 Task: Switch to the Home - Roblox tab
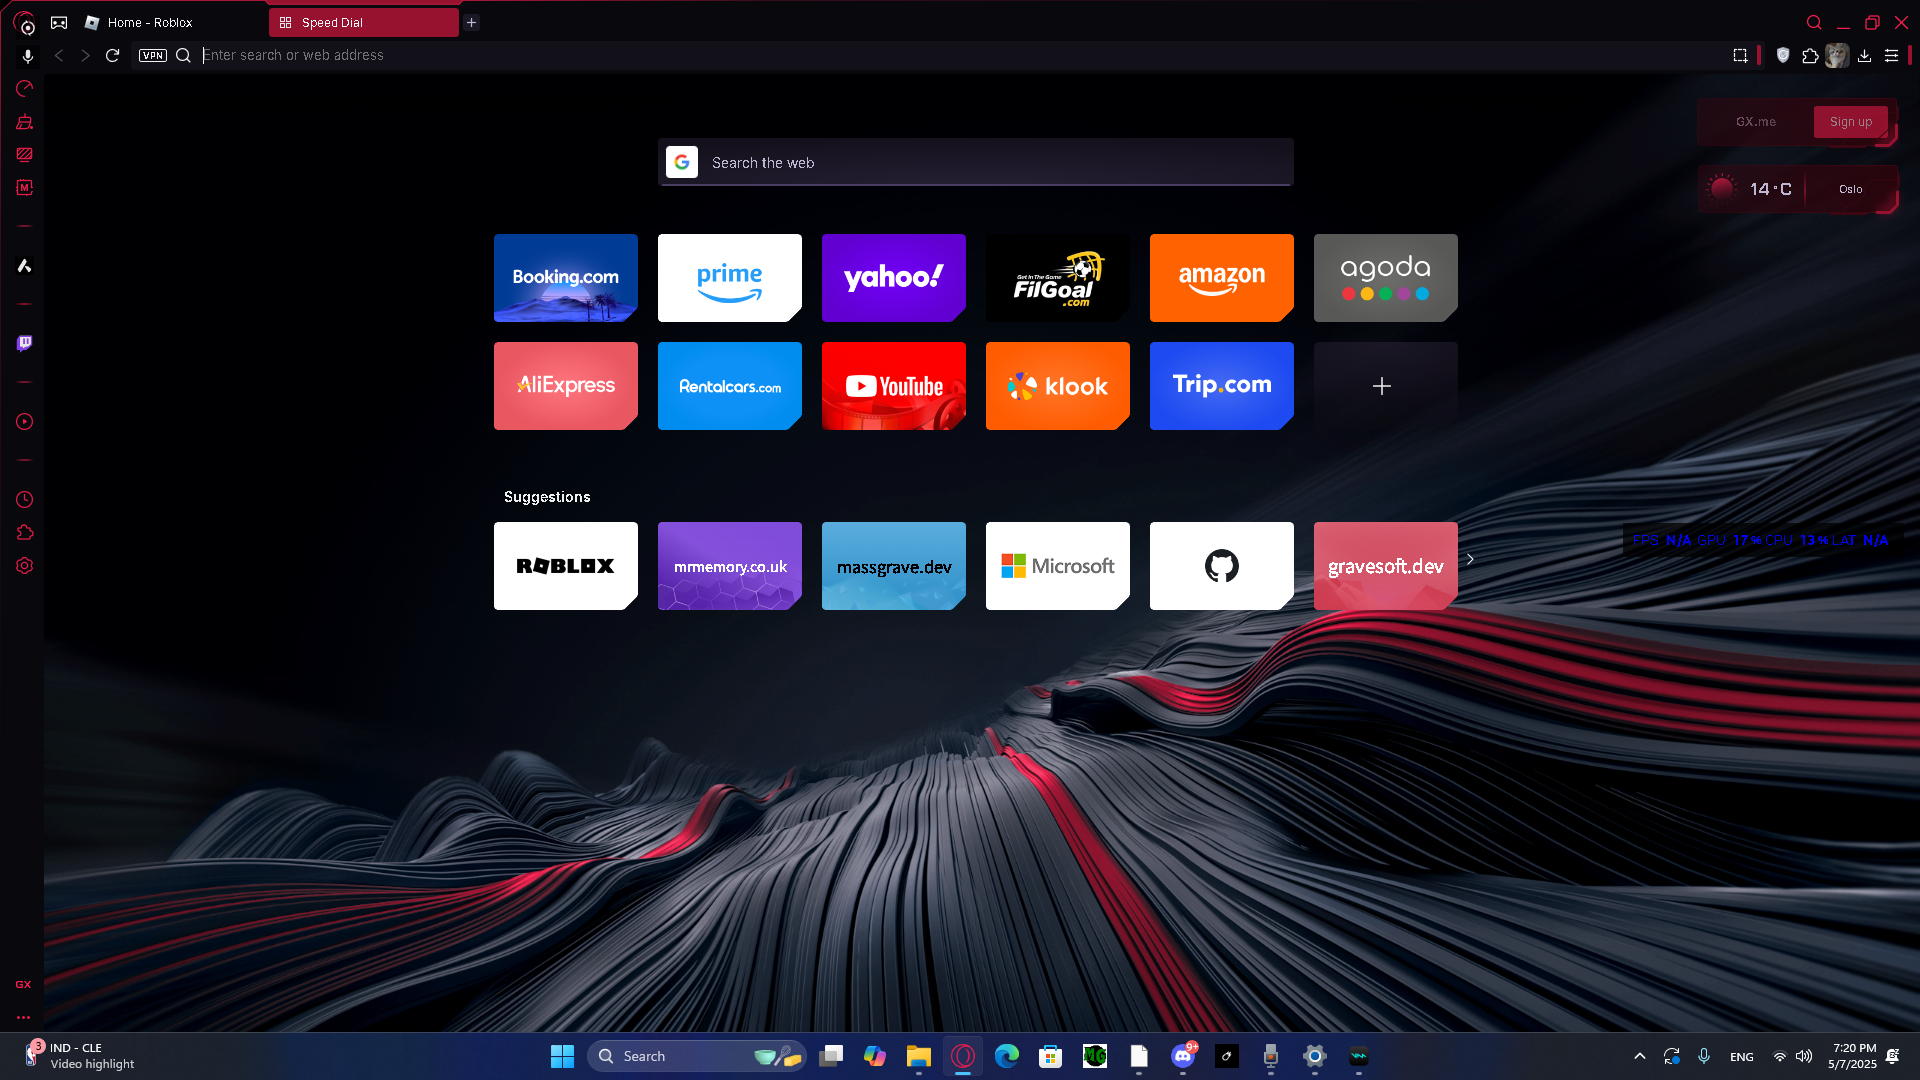(x=150, y=22)
